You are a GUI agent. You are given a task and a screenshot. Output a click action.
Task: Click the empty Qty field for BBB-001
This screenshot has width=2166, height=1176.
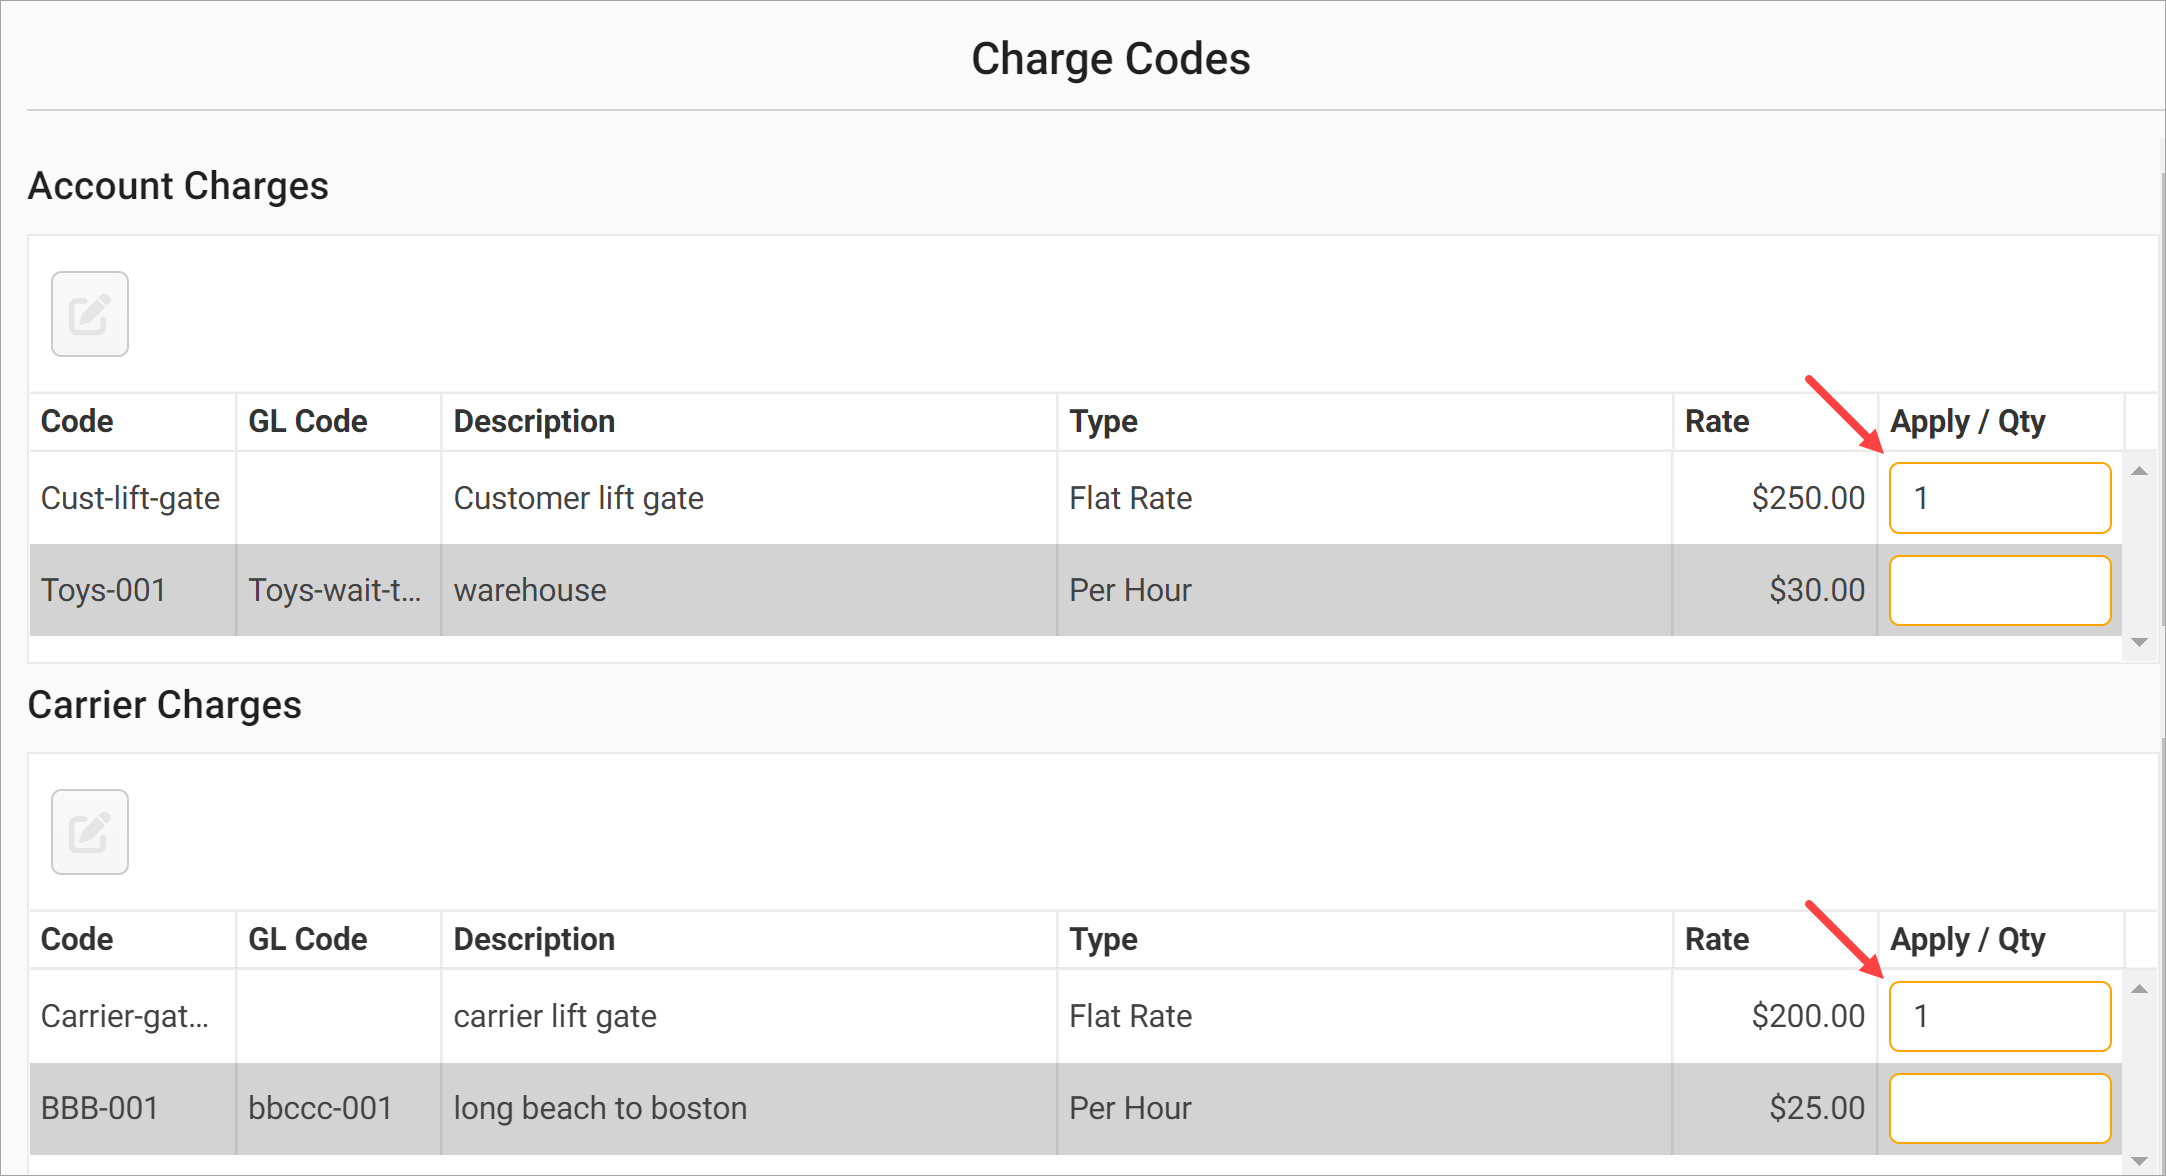1999,1107
